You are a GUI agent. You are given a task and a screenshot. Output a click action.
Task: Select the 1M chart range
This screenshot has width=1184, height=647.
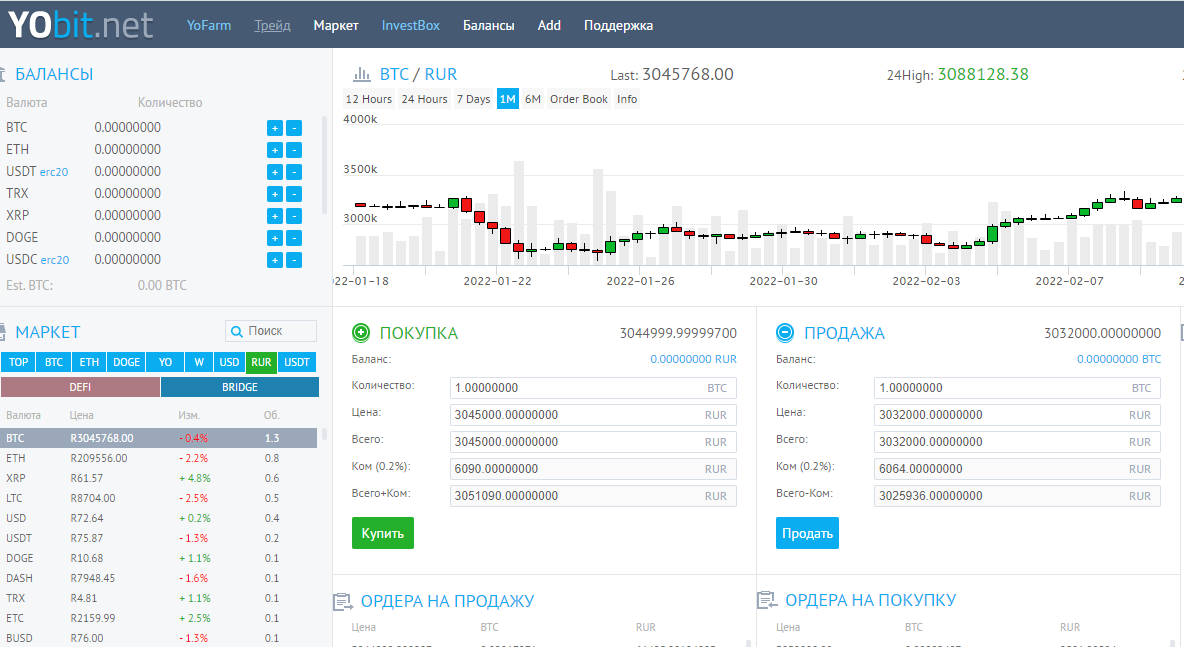(x=507, y=99)
